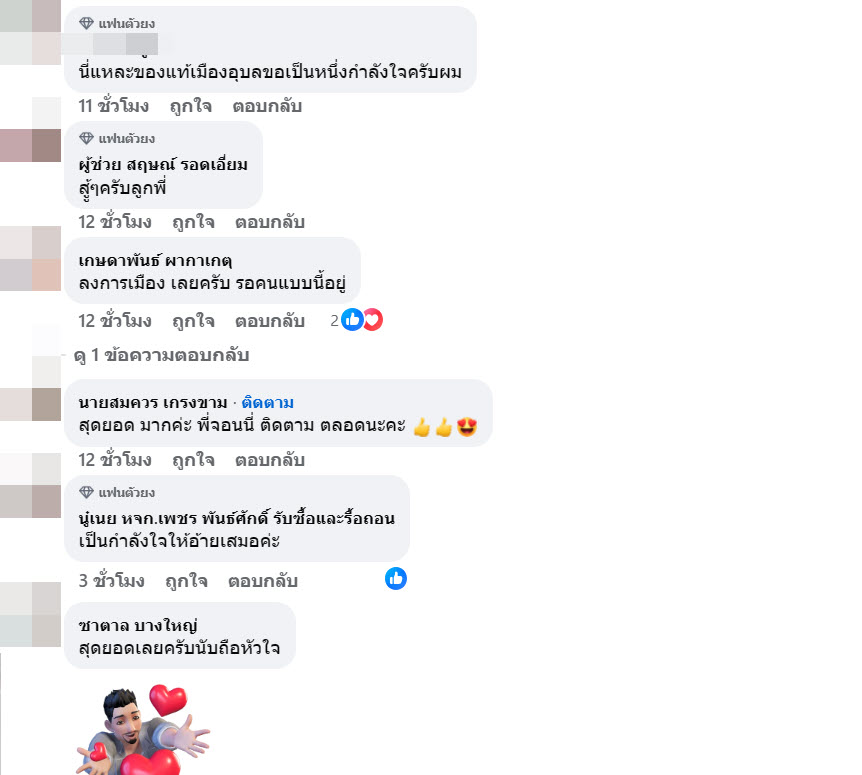Open เกษดาพันธ์ ผากาเกตุ's profile
The height and width of the screenshot is (775, 862).
pyautogui.click(x=156, y=261)
